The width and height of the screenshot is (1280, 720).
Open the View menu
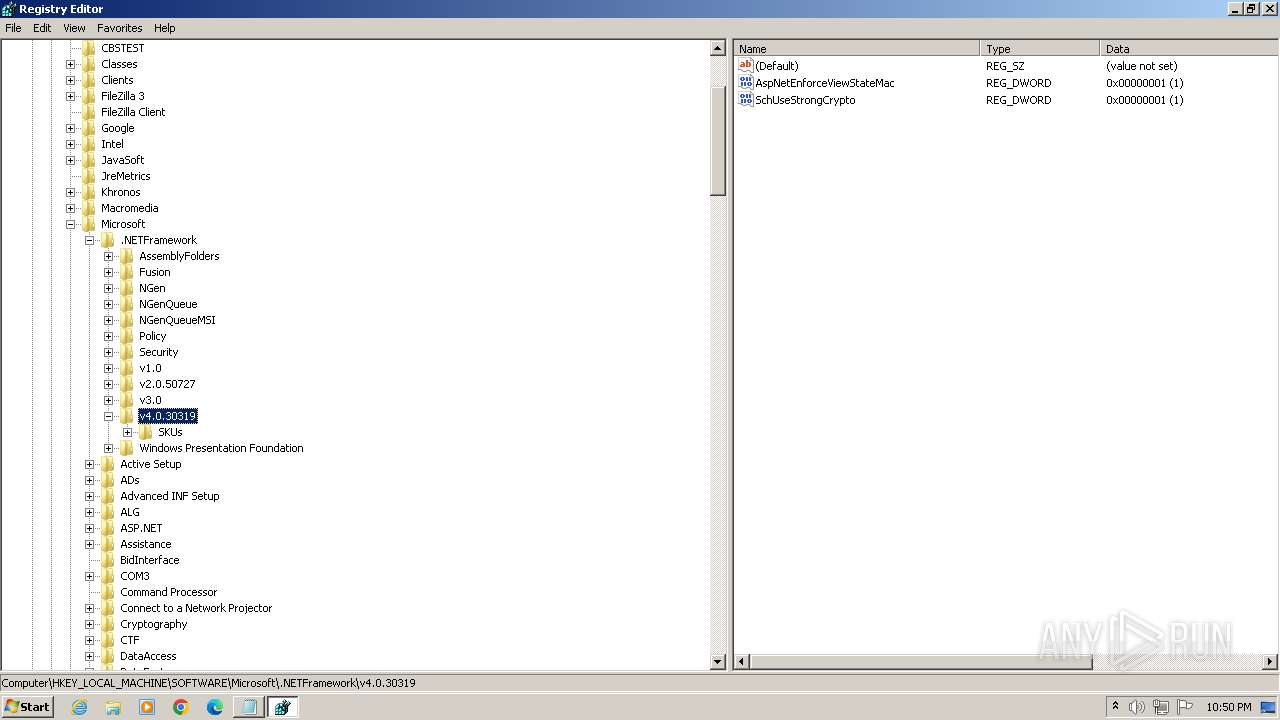(x=74, y=28)
